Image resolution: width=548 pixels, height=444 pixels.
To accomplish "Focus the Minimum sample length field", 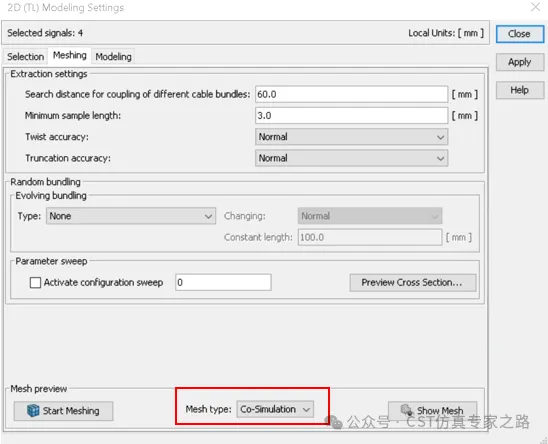I will click(351, 116).
